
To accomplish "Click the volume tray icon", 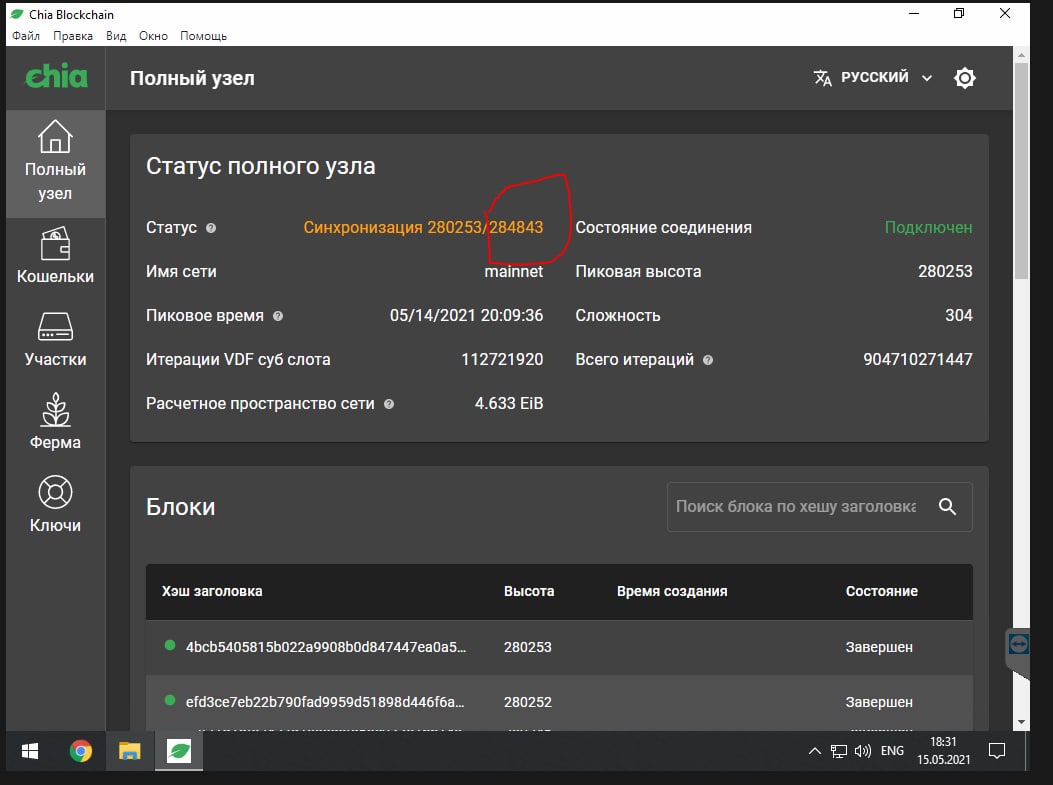I will pos(862,751).
